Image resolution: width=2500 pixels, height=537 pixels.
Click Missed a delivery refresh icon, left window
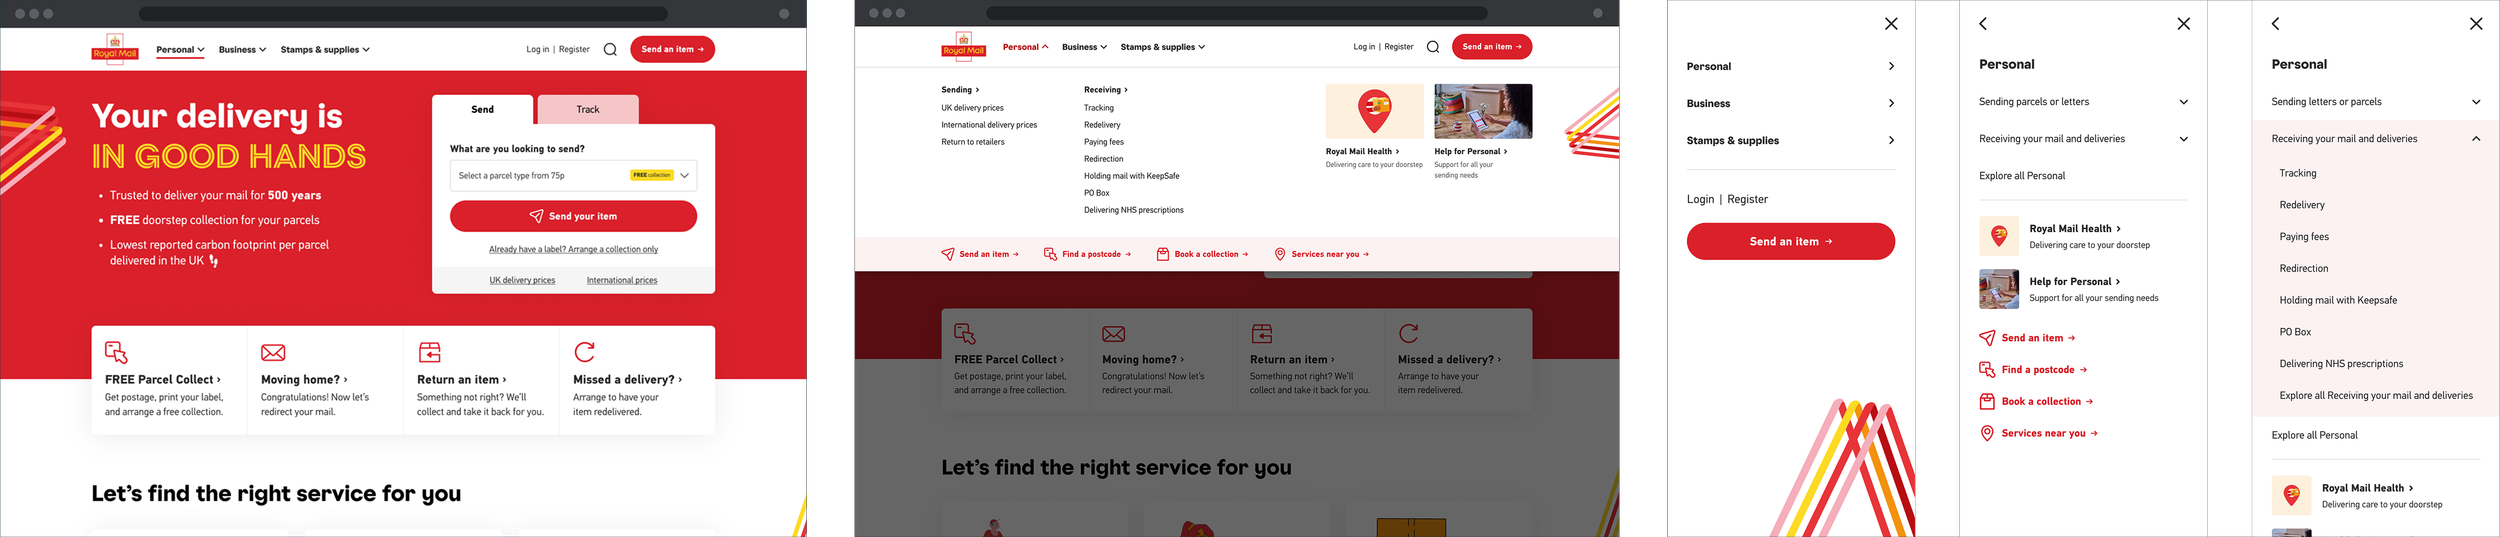(585, 352)
